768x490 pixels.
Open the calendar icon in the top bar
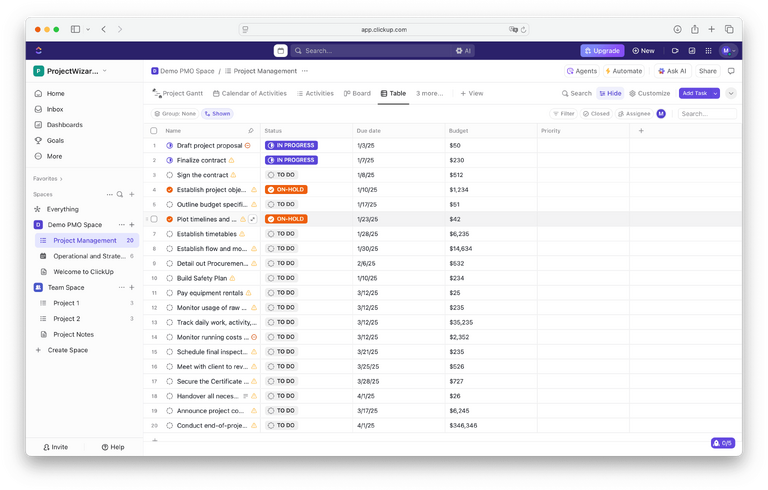280,50
